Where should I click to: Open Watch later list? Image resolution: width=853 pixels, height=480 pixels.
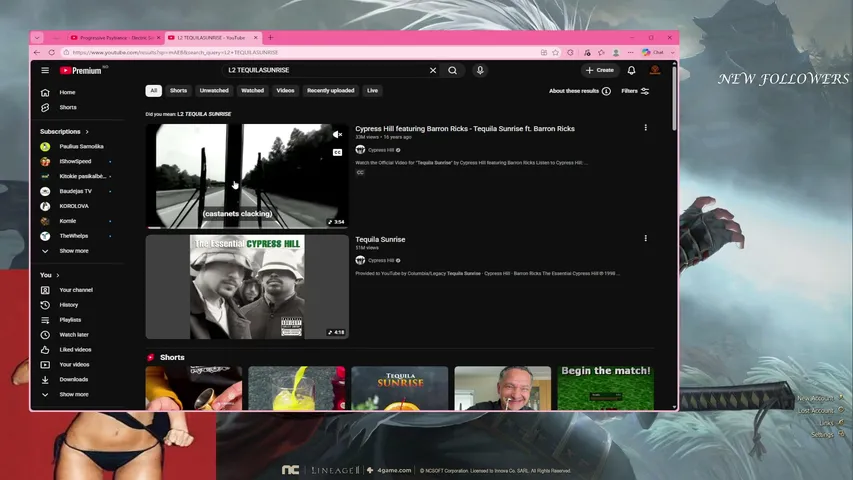click(x=76, y=335)
